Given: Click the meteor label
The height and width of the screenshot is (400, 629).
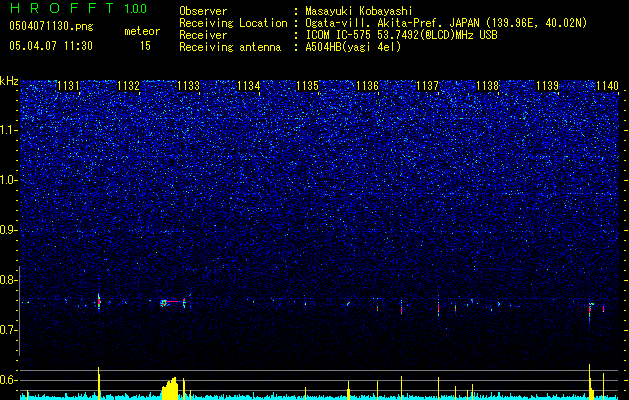Looking at the screenshot, I should pos(142,31).
